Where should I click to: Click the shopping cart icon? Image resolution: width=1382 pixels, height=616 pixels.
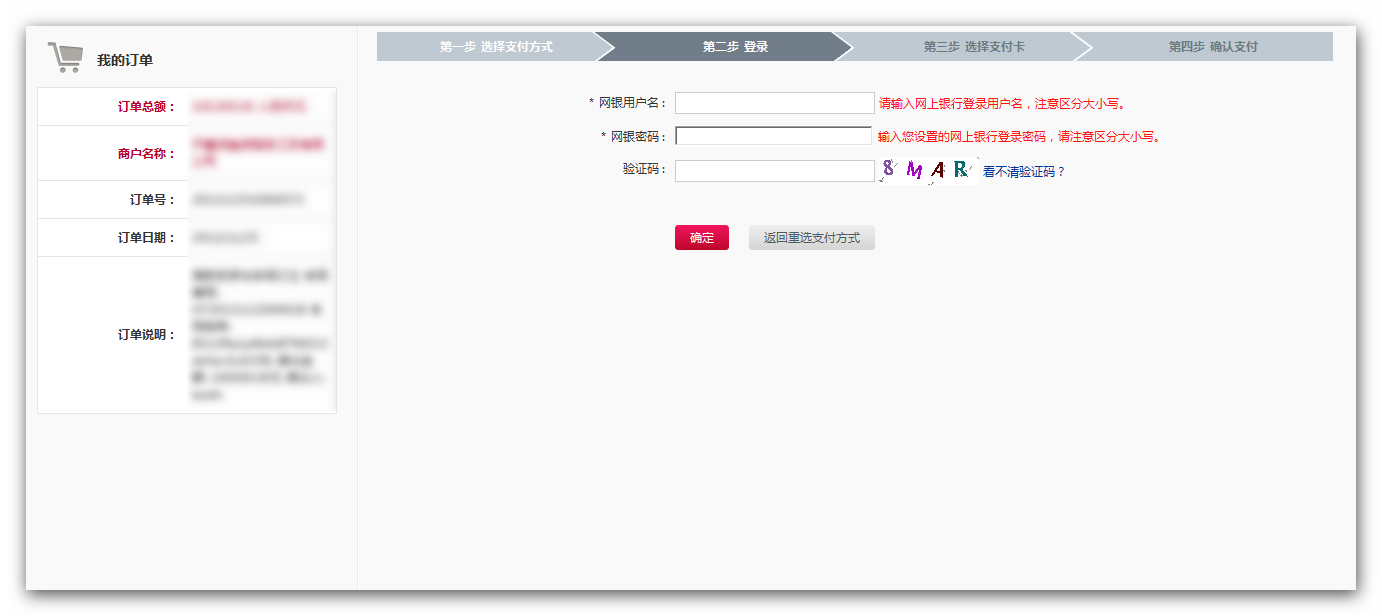[65, 58]
